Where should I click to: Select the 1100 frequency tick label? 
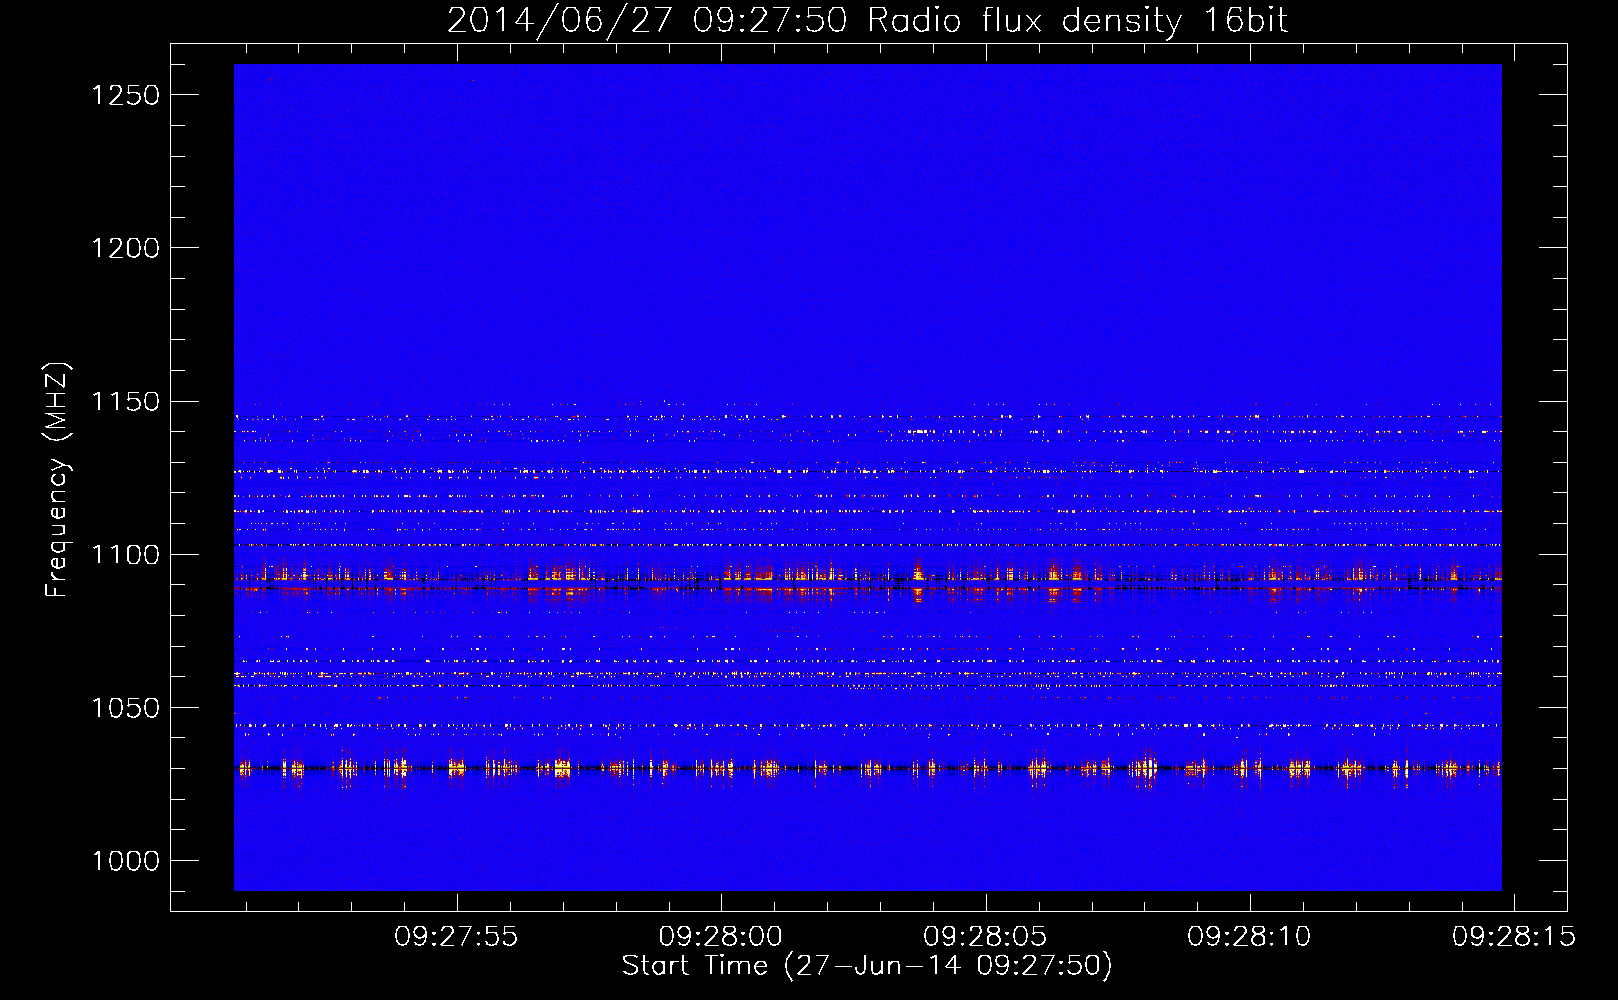click(126, 555)
